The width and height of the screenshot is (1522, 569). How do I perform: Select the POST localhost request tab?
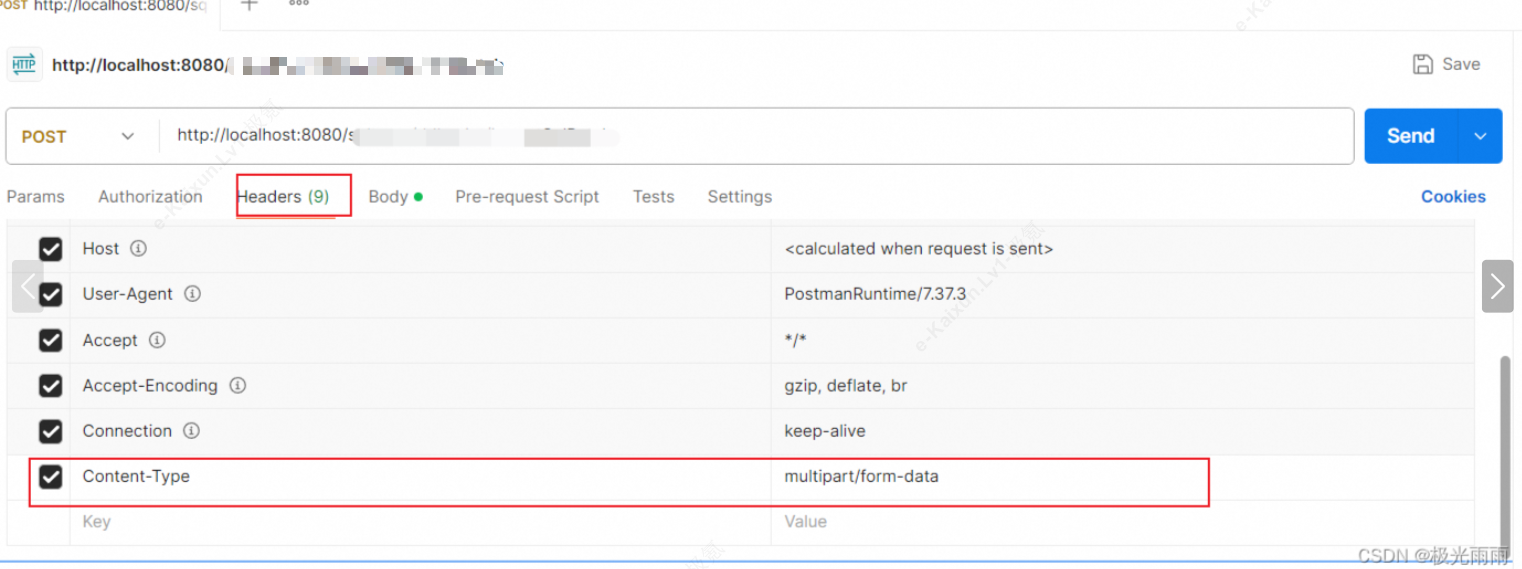tap(103, 6)
